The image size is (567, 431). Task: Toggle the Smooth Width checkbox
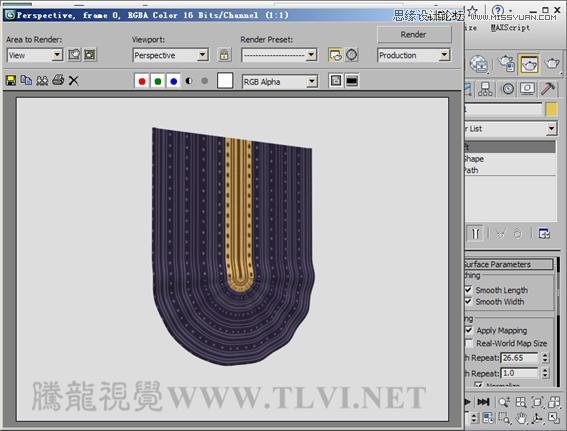[468, 301]
